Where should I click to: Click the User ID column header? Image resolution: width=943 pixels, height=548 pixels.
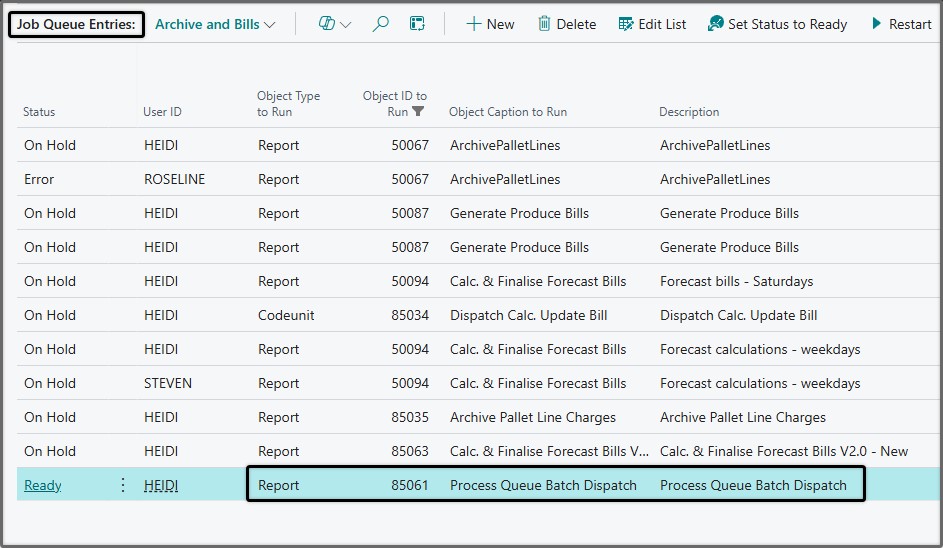point(162,112)
